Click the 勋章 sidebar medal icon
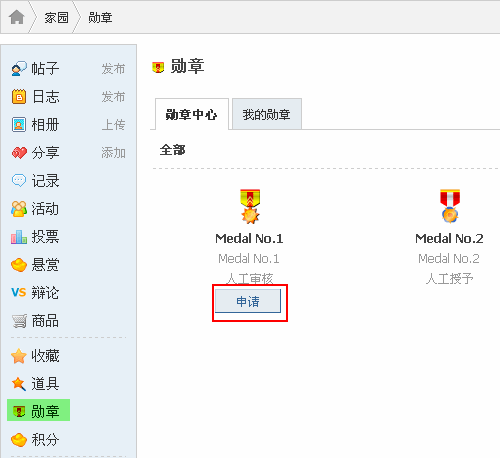The height and width of the screenshot is (458, 500). (19, 411)
